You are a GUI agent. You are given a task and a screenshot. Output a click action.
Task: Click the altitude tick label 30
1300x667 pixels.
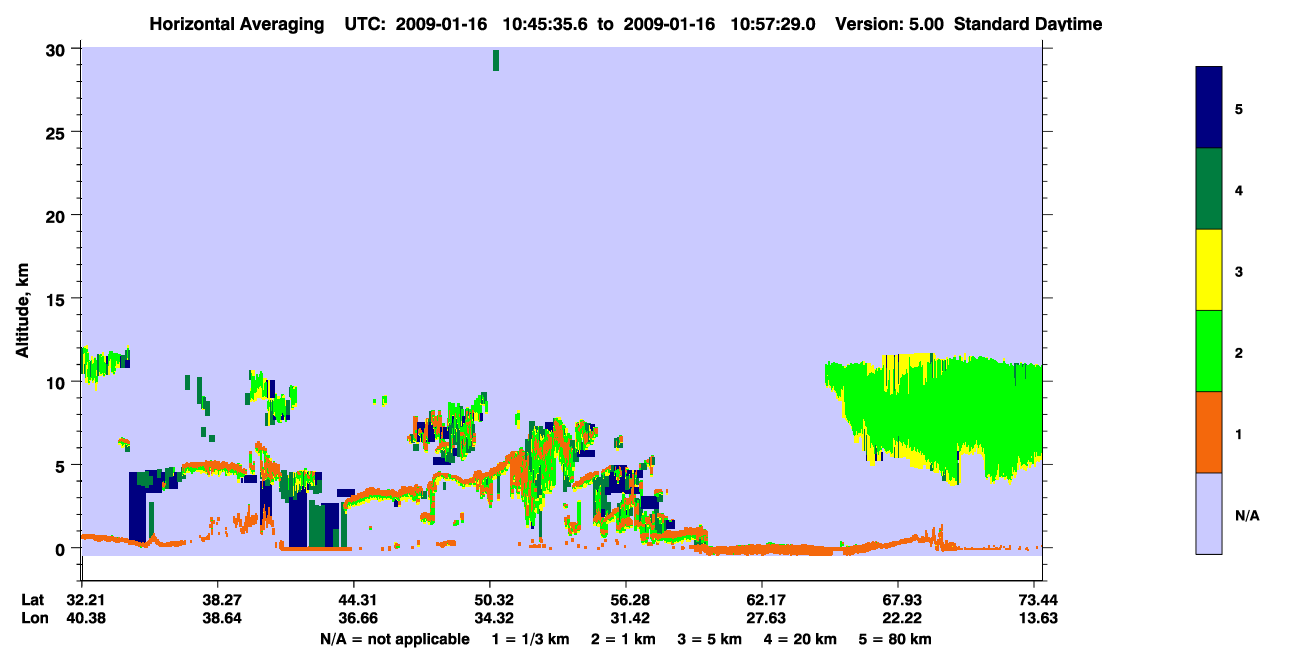coord(57,50)
